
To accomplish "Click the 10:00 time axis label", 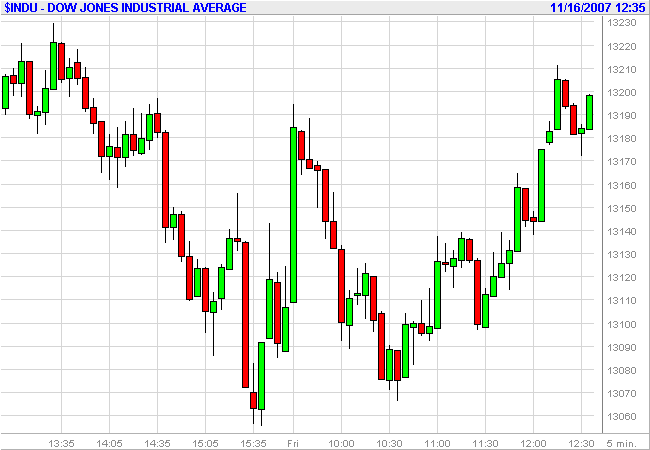I will point(341,444).
